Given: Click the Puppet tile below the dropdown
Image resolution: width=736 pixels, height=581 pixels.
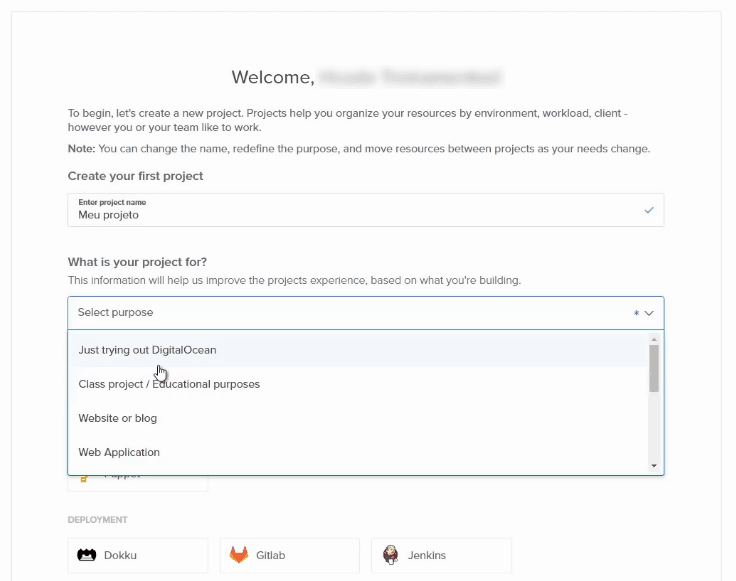Looking at the screenshot, I should (138, 483).
